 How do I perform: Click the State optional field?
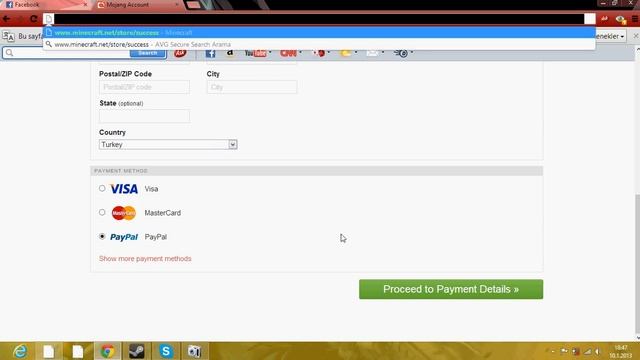click(x=144, y=116)
